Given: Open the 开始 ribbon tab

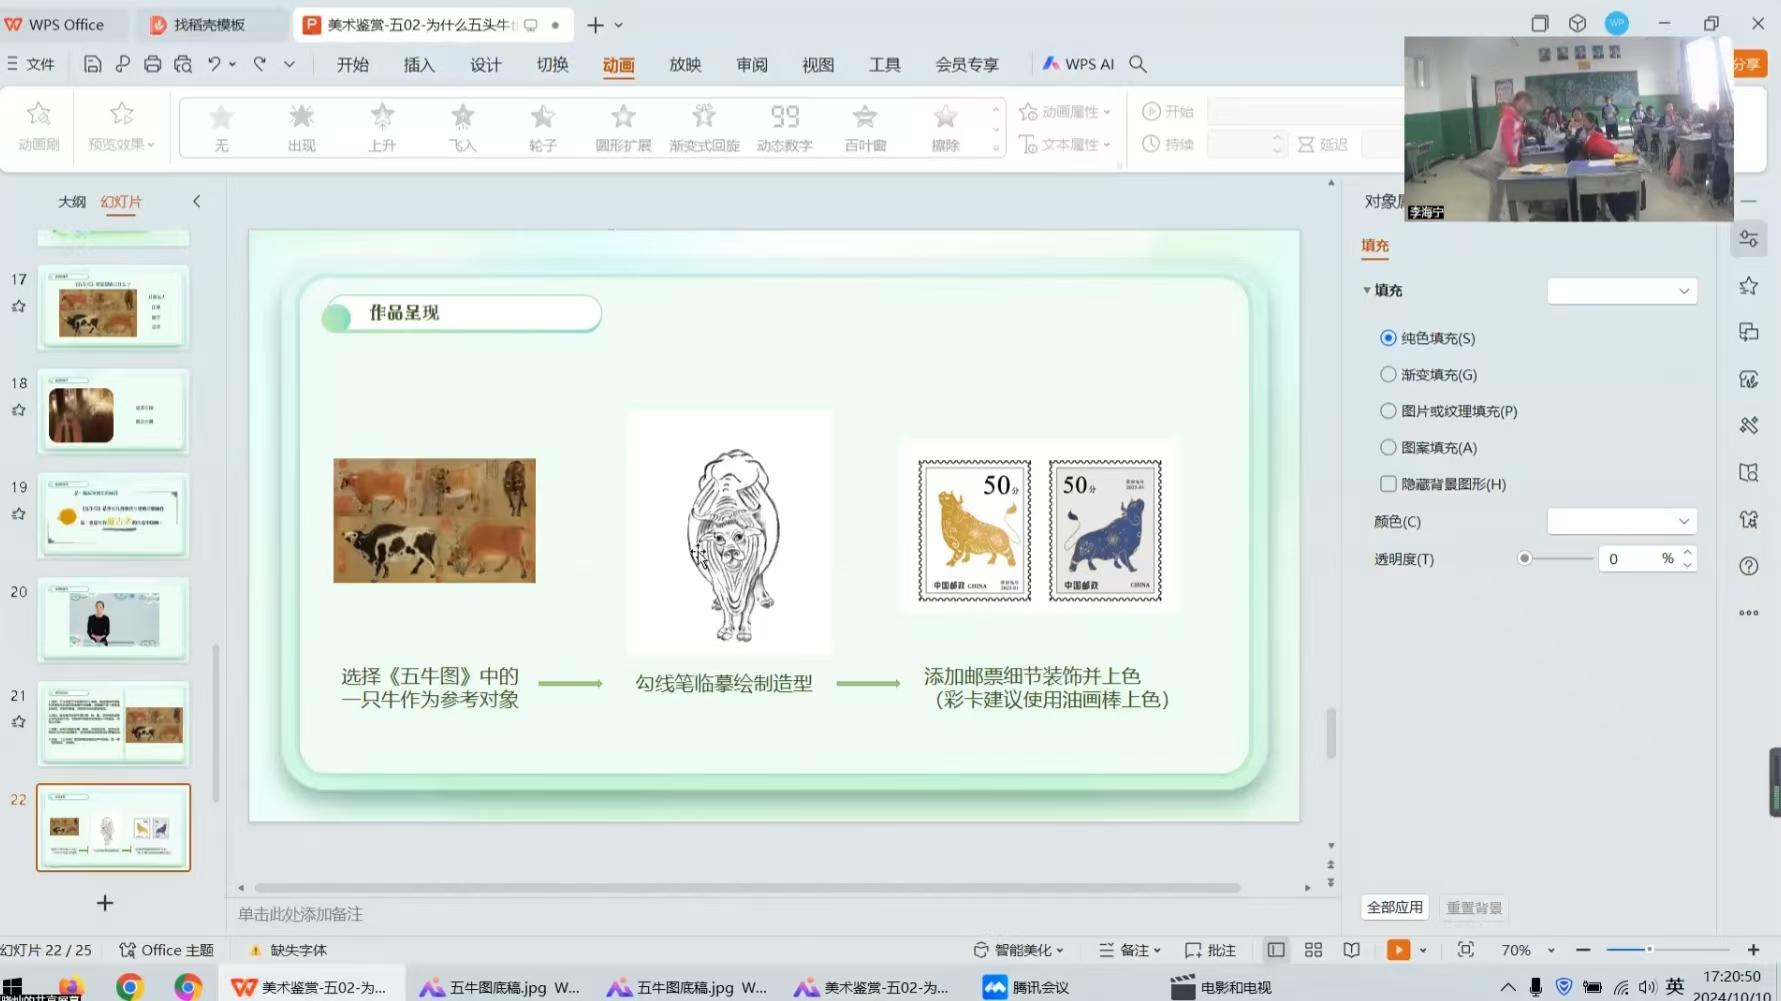Looking at the screenshot, I should 353,64.
